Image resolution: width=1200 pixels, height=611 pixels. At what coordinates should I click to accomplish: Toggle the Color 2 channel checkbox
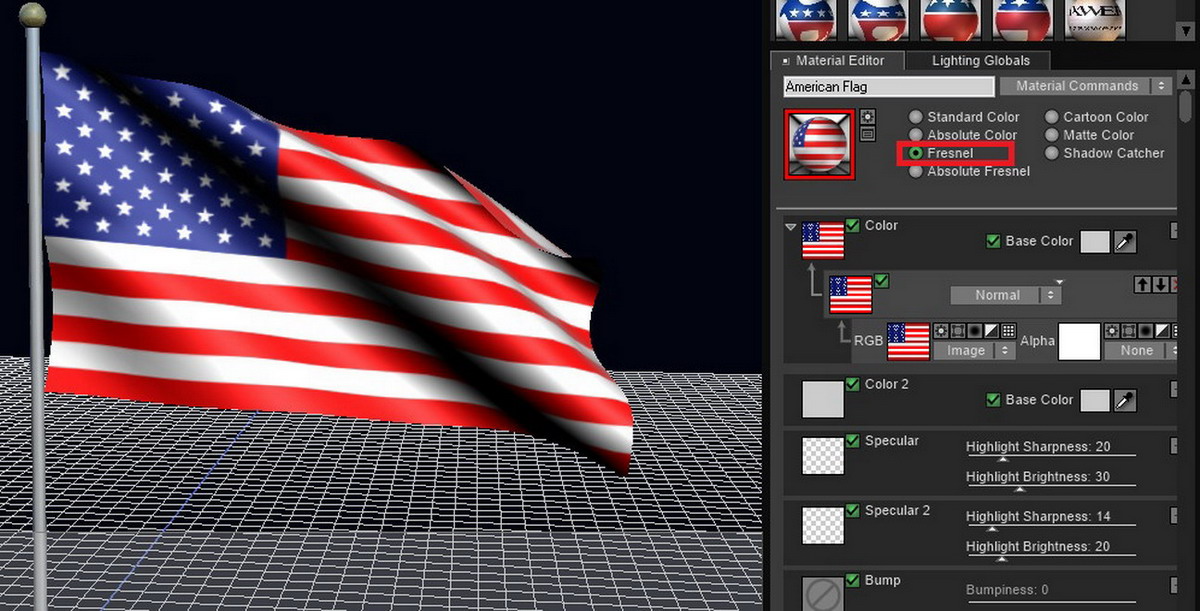click(852, 384)
